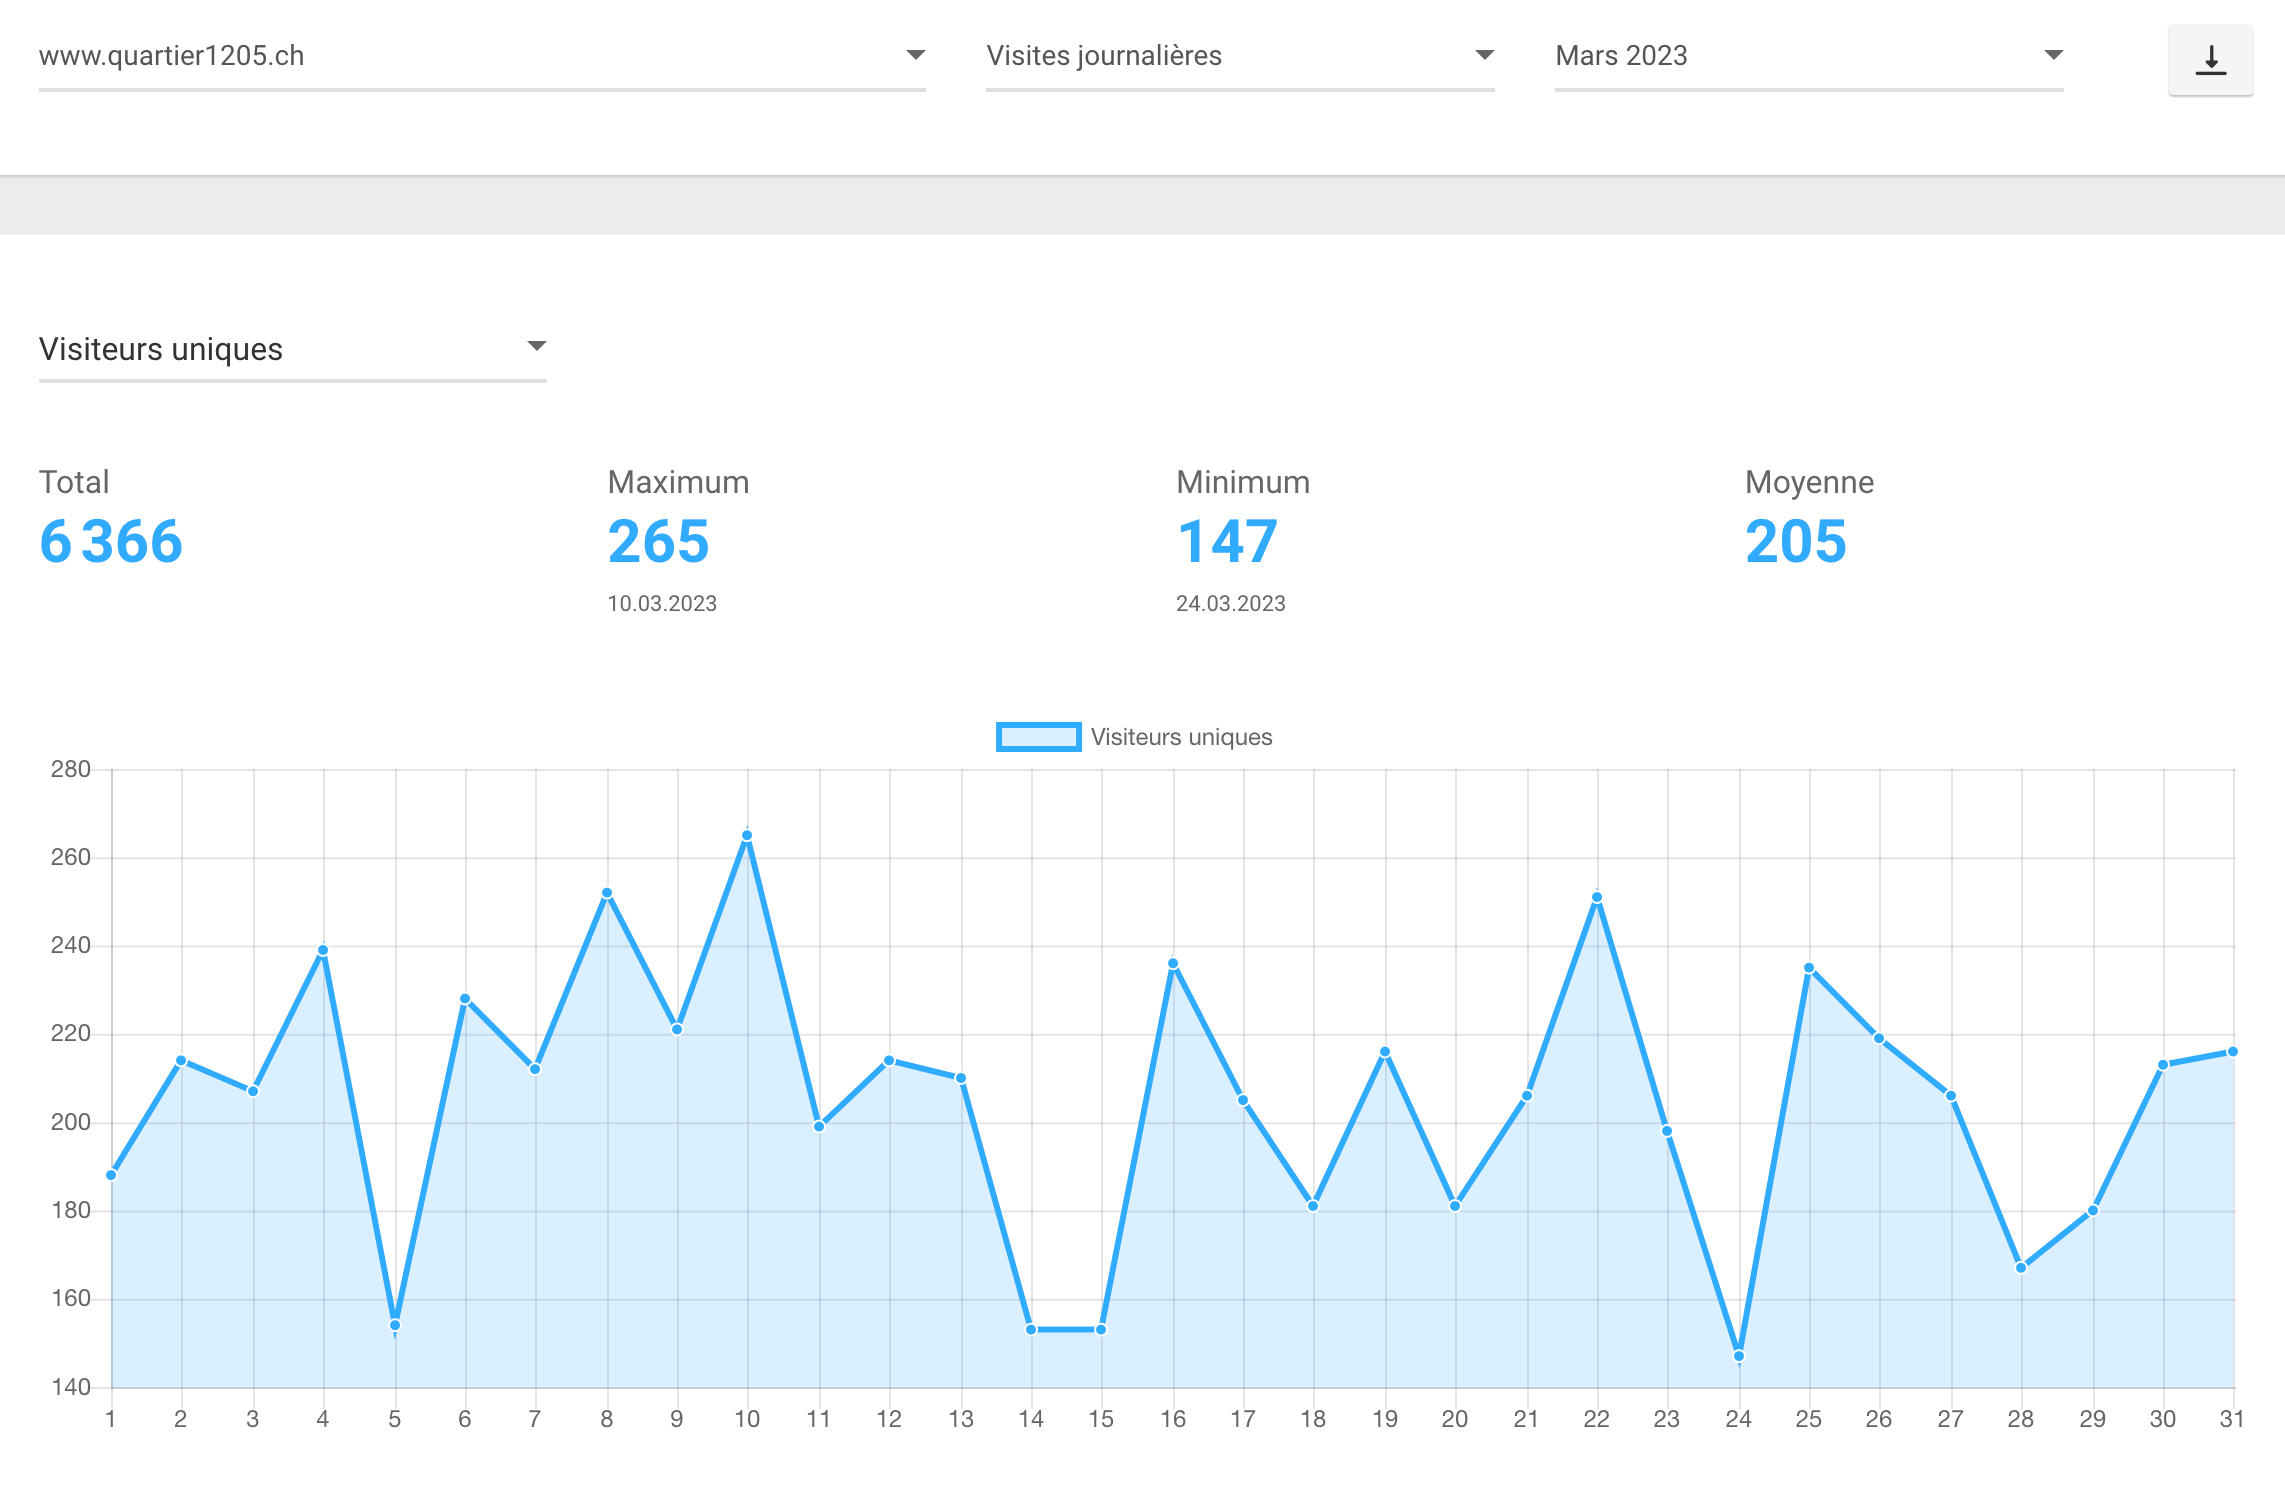Click the data point on day 28
2285x1485 pixels.
[2021, 1268]
